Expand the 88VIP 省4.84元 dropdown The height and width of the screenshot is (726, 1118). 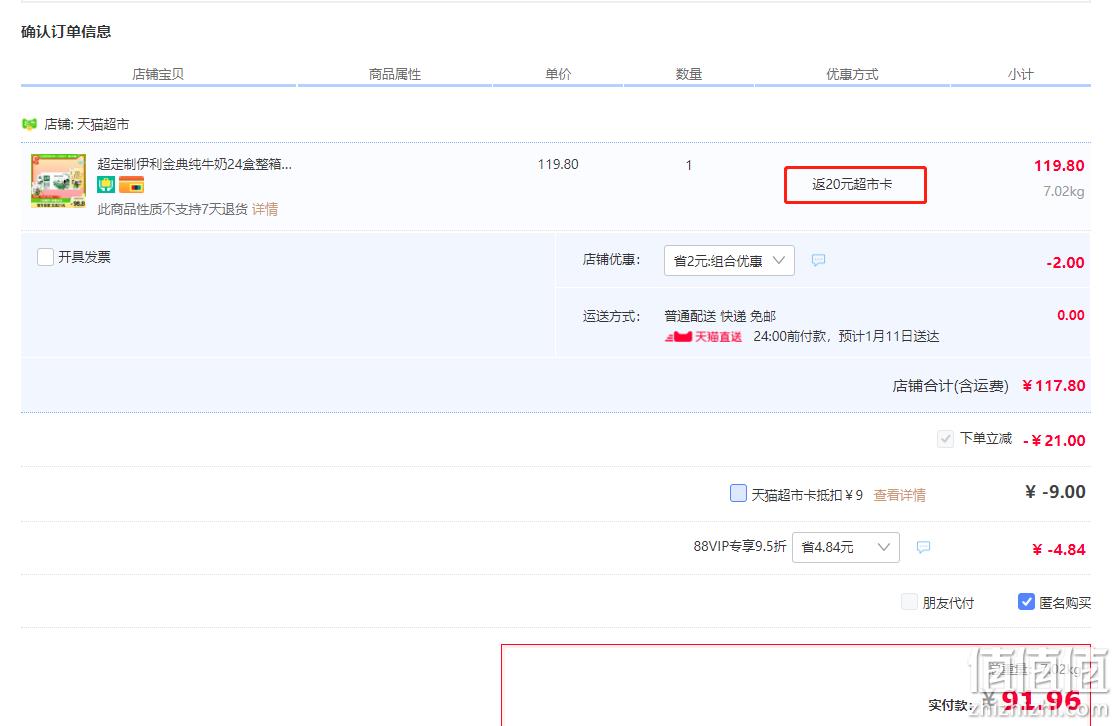tap(846, 547)
